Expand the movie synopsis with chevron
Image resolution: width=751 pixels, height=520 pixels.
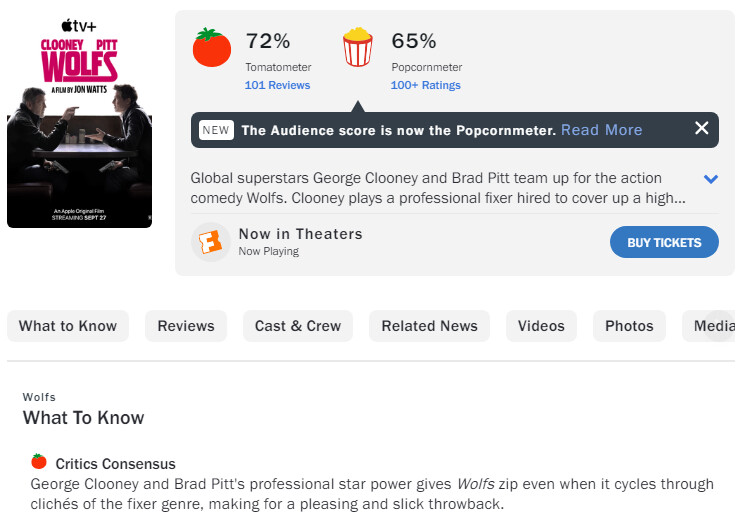point(711,179)
